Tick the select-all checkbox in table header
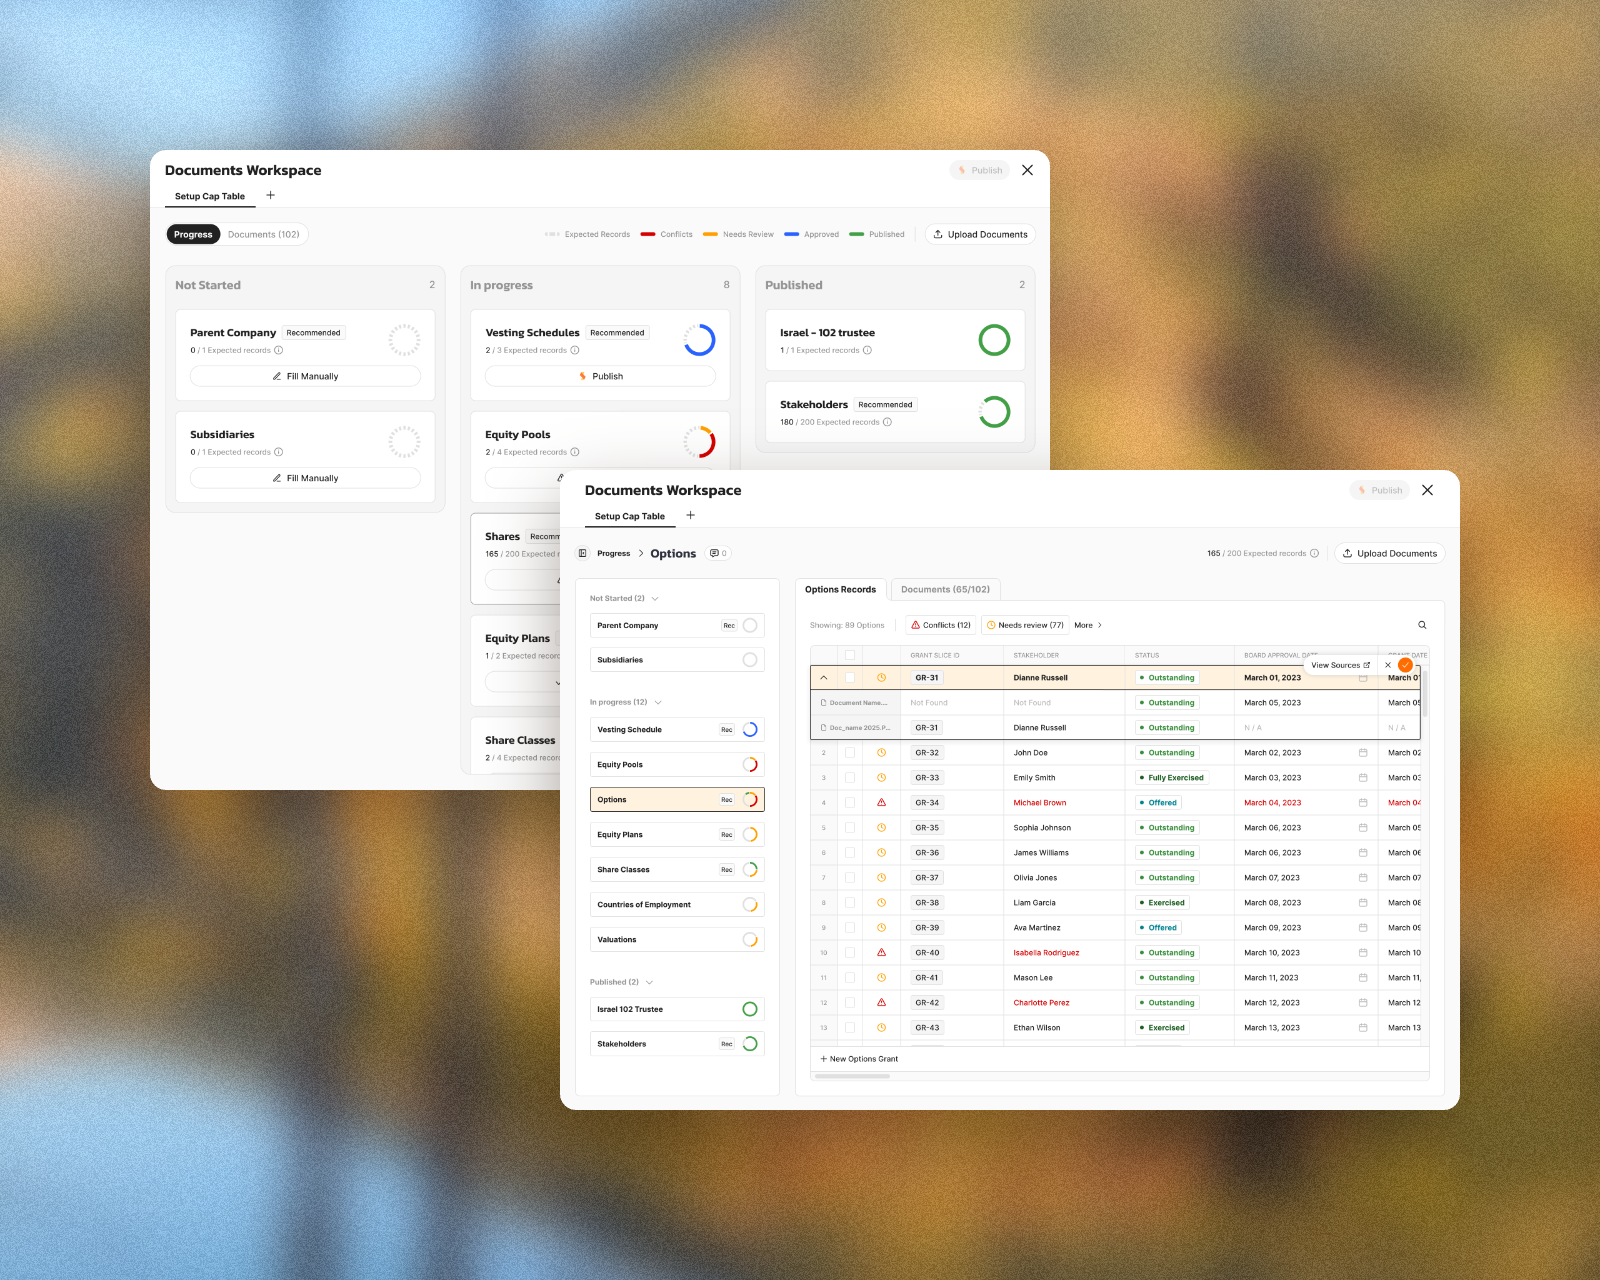This screenshot has width=1600, height=1280. click(x=850, y=655)
